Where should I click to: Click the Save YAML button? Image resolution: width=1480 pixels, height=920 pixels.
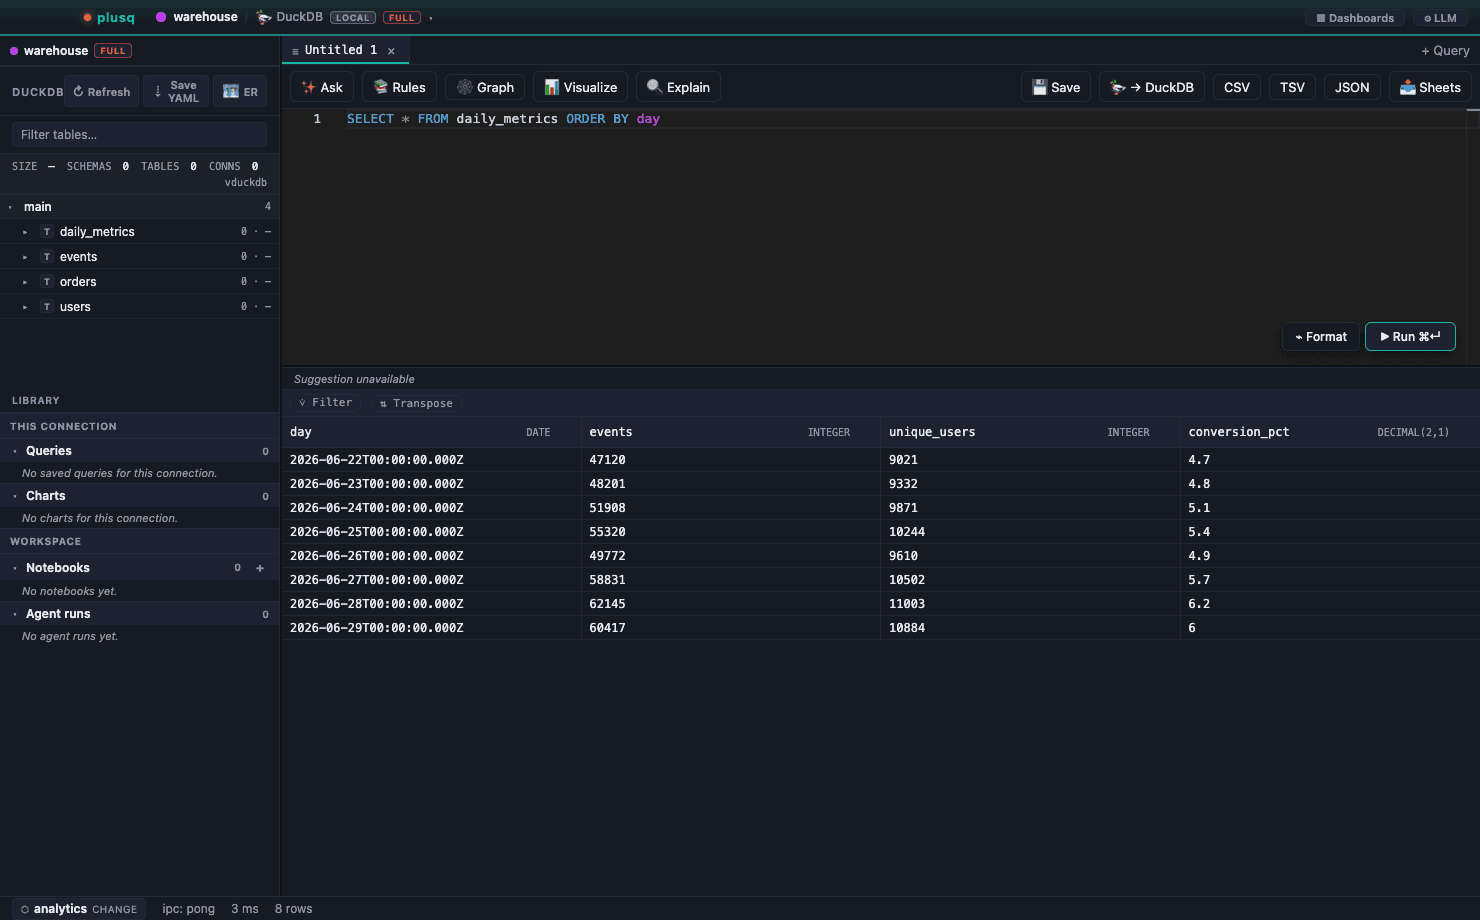tap(176, 91)
